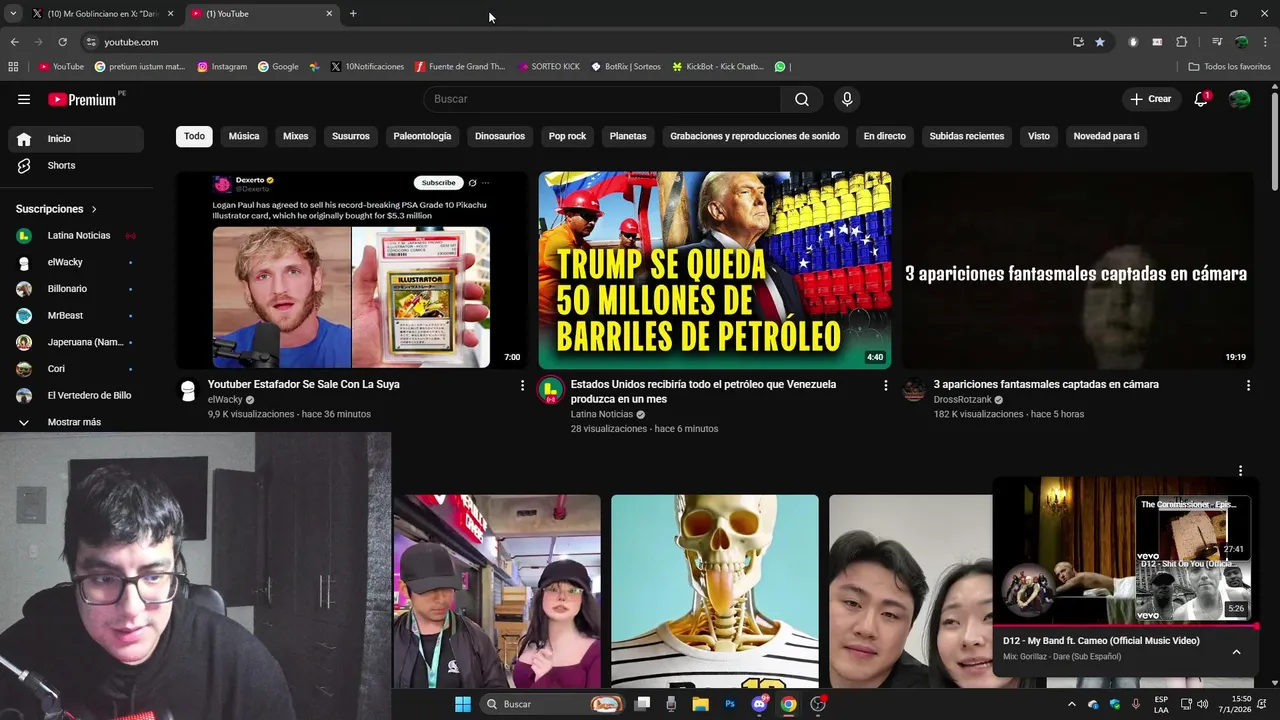
Task: Open options for Estados Unidos petróleo video
Action: click(885, 385)
